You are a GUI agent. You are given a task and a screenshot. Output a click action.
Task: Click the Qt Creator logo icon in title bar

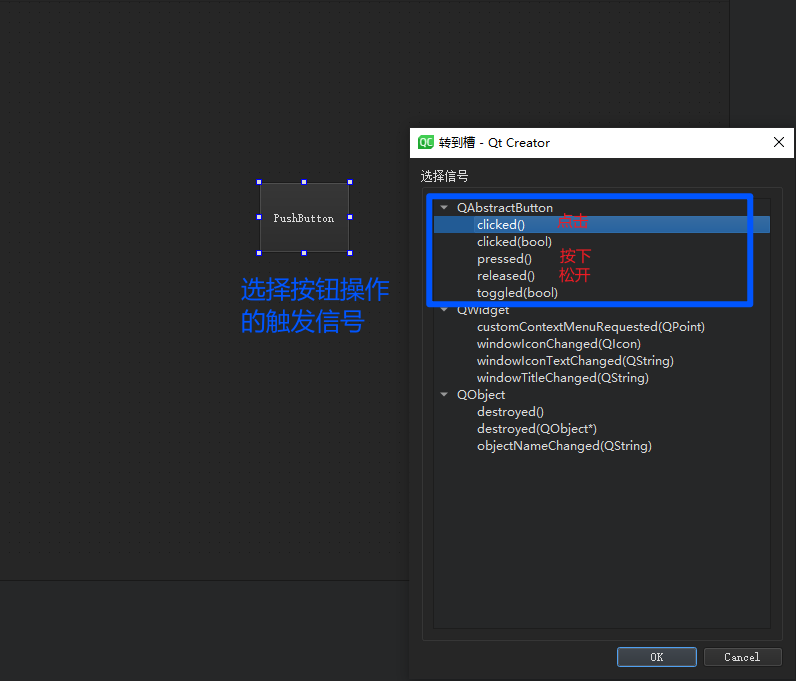[x=425, y=142]
